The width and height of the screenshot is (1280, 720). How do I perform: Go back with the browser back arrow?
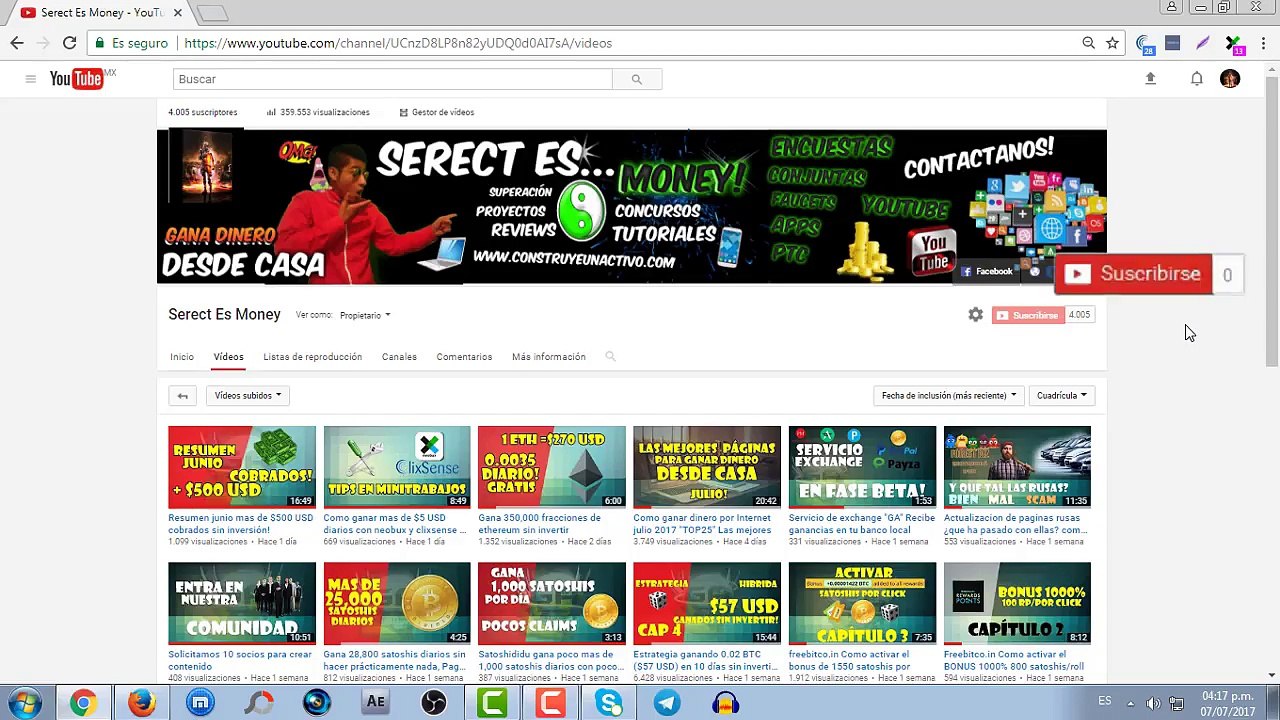[17, 43]
